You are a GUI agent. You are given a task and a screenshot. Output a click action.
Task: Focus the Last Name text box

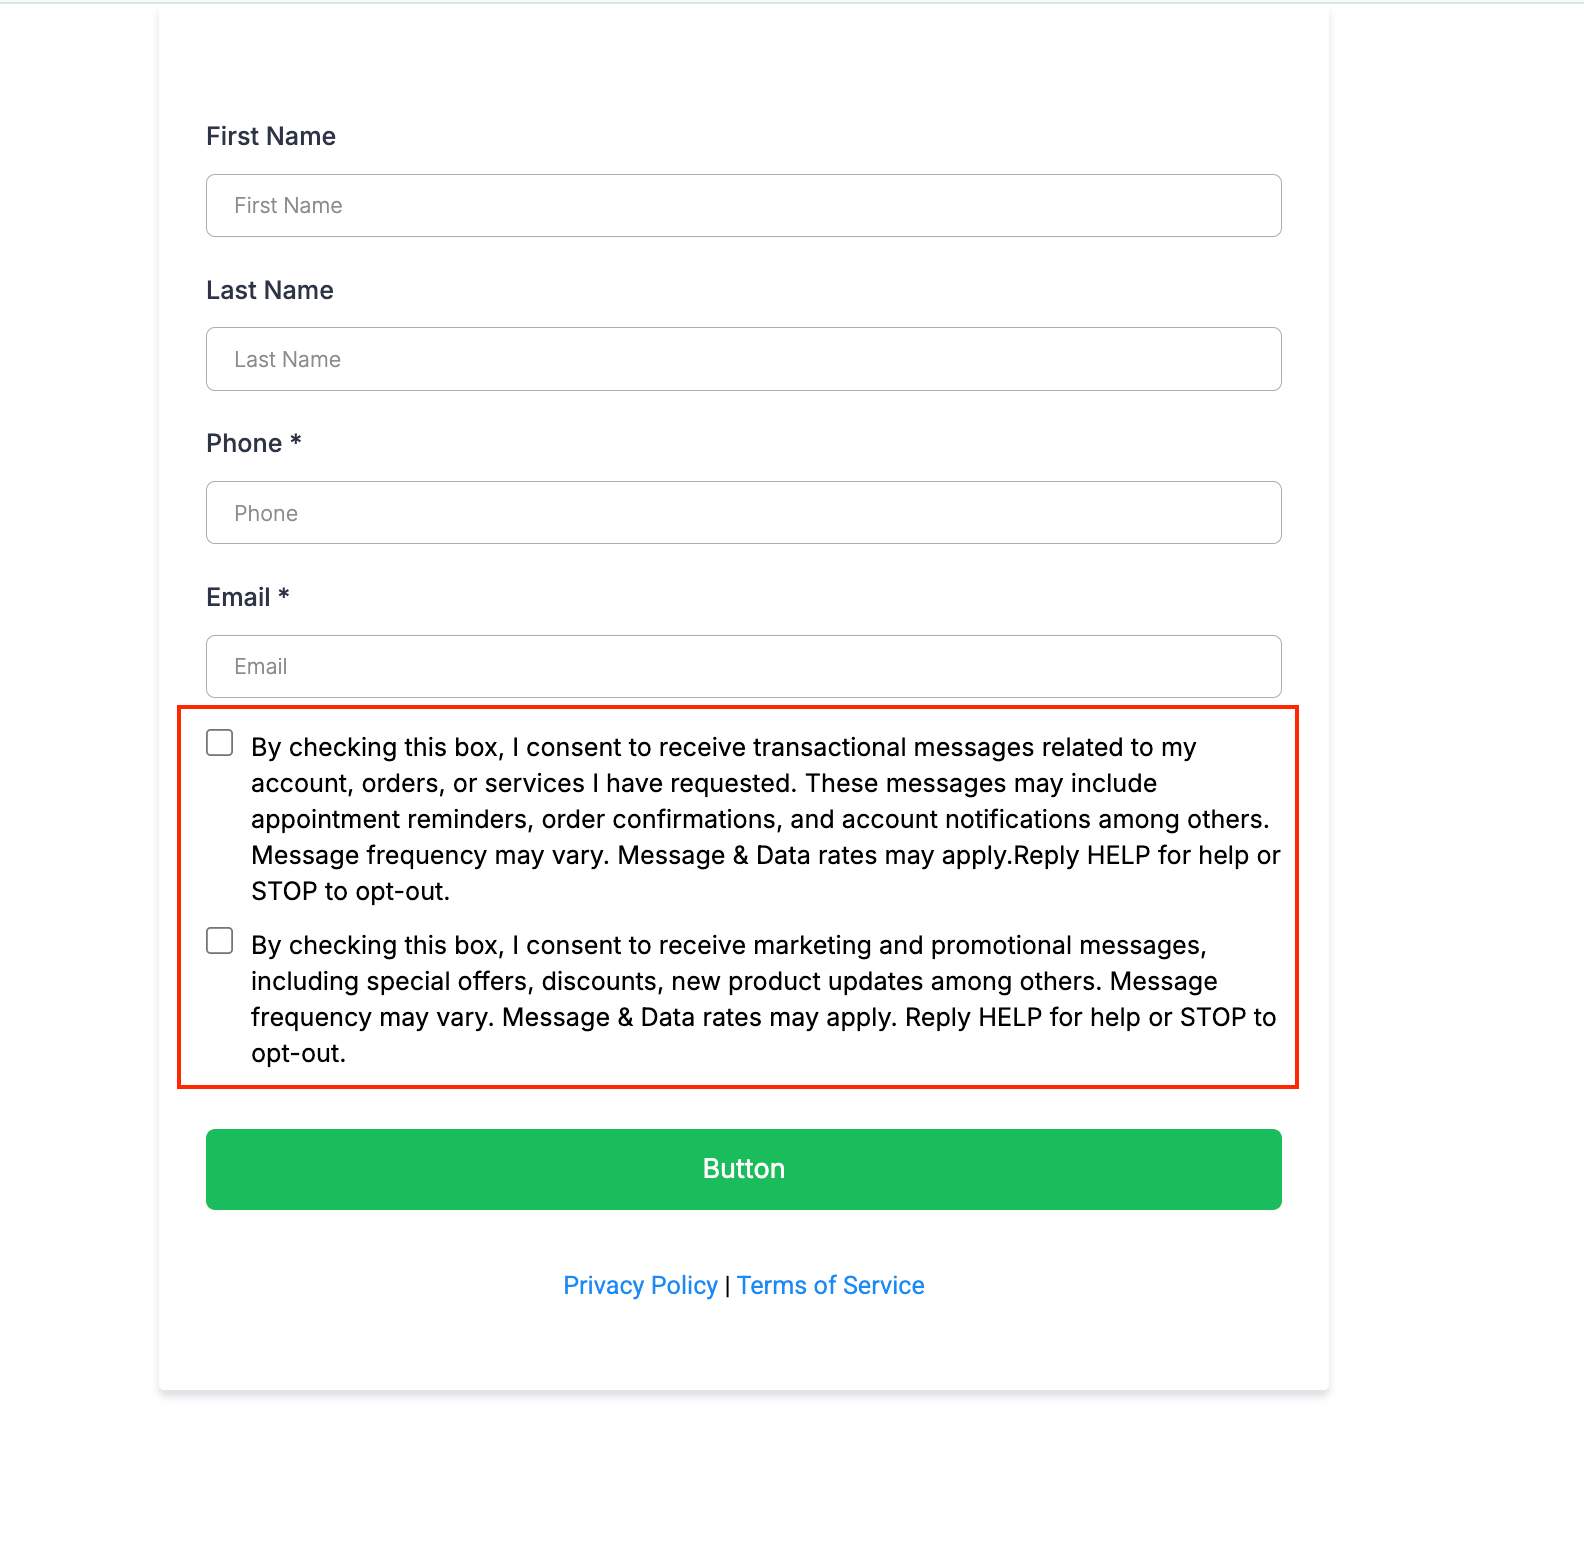coord(743,359)
